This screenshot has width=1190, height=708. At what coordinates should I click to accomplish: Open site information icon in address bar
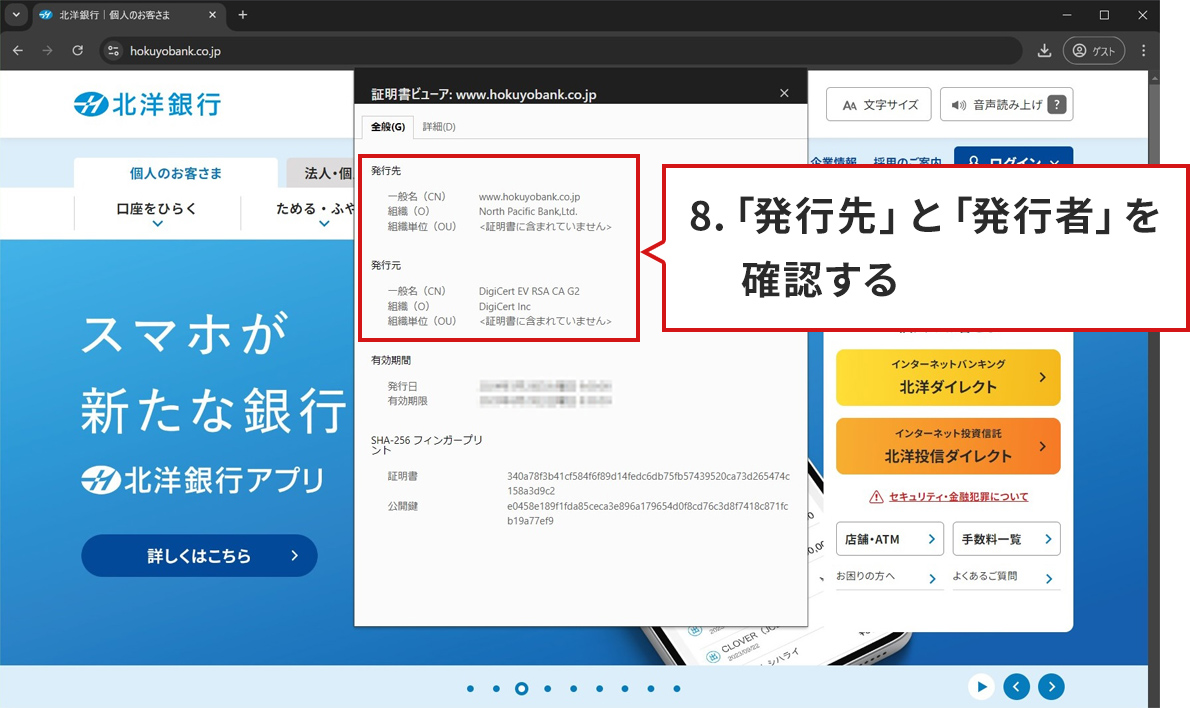point(113,51)
